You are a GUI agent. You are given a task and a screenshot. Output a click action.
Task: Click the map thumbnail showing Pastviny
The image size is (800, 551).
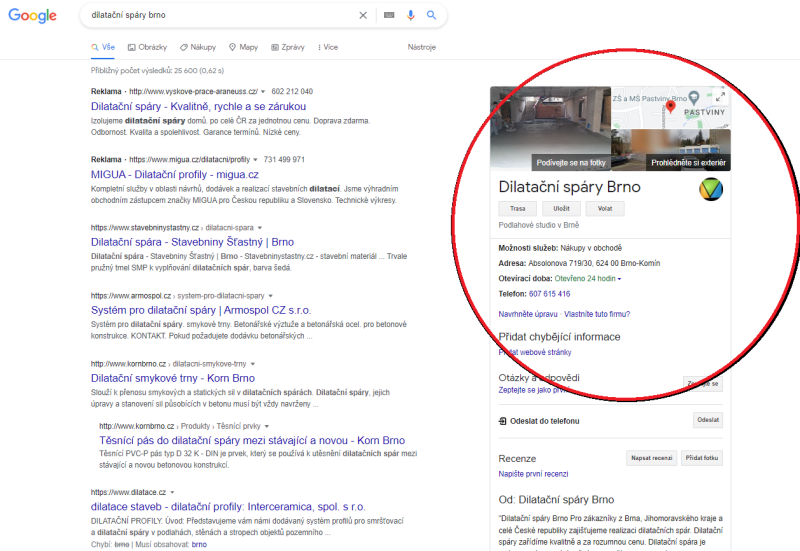(671, 107)
